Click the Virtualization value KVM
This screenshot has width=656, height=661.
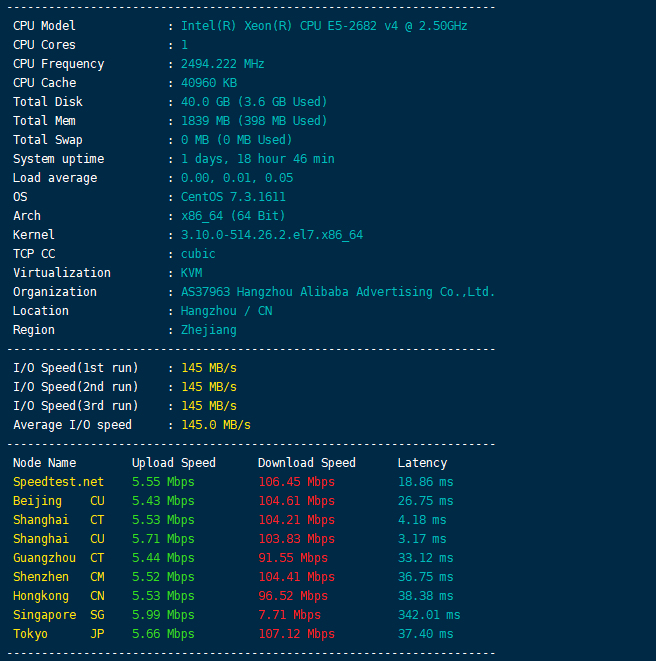(x=191, y=273)
